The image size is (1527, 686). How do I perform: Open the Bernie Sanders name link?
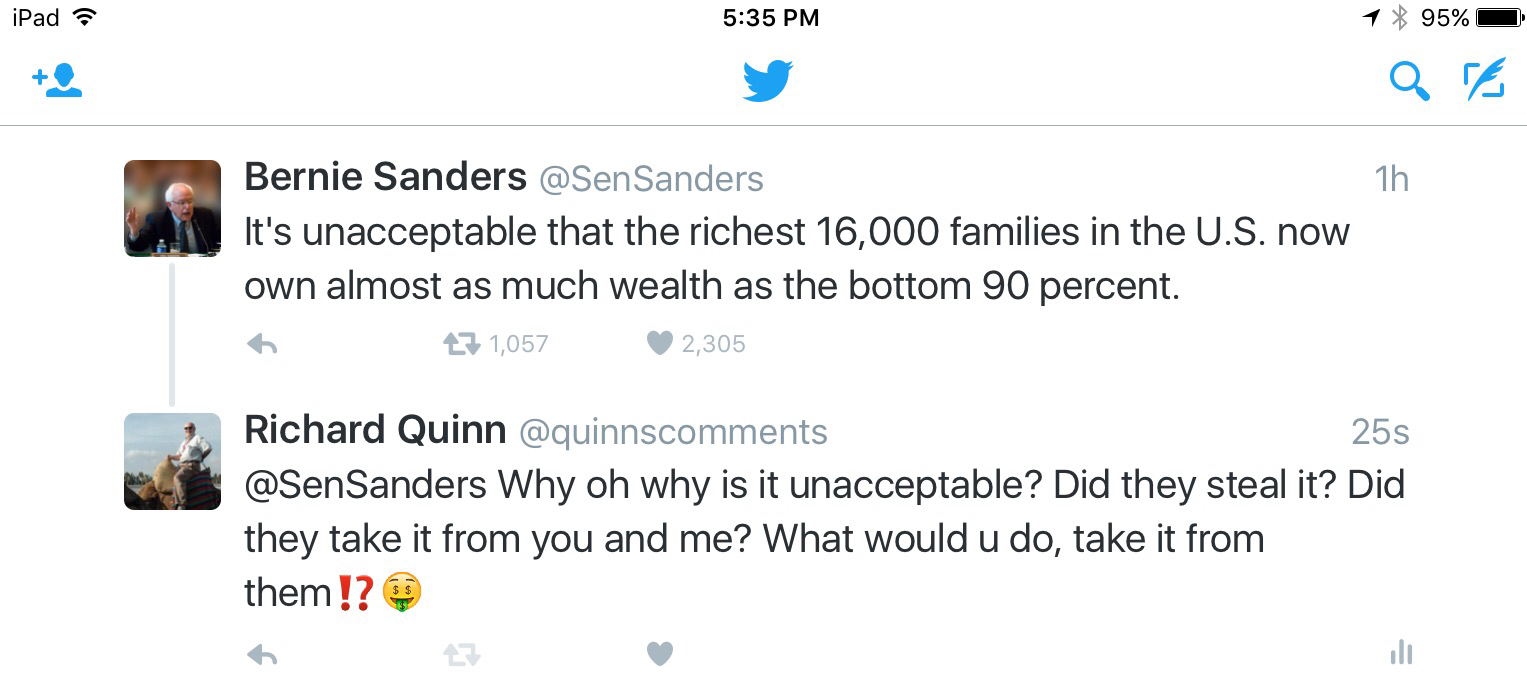pos(385,178)
